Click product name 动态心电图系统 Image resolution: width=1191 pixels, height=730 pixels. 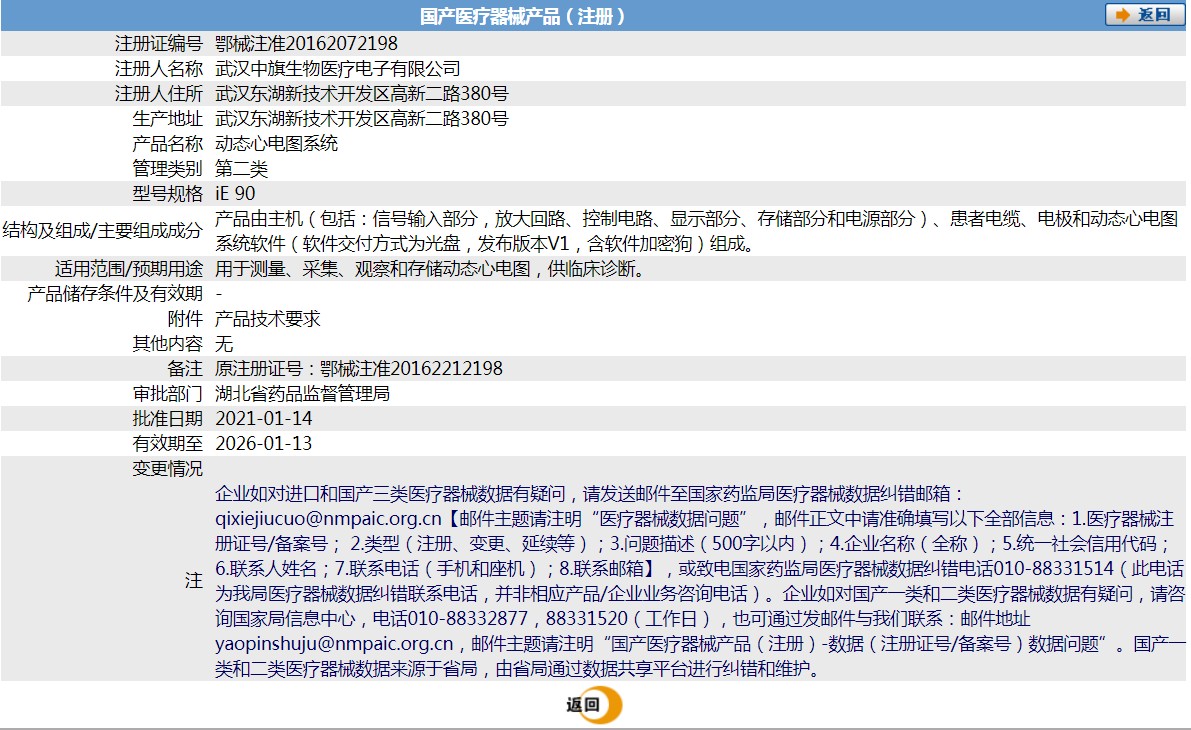[276, 143]
